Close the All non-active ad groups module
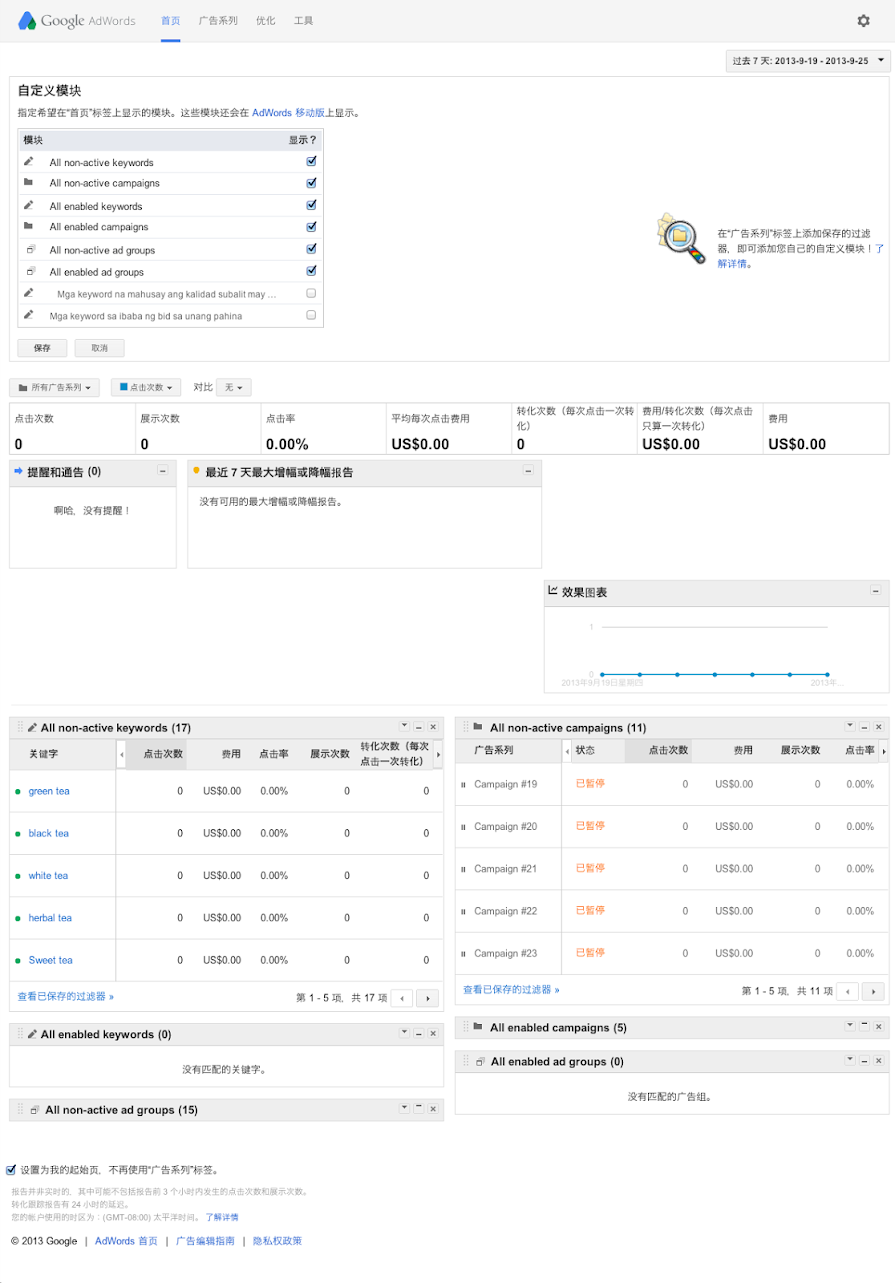This screenshot has width=895, height=1283. click(433, 1109)
